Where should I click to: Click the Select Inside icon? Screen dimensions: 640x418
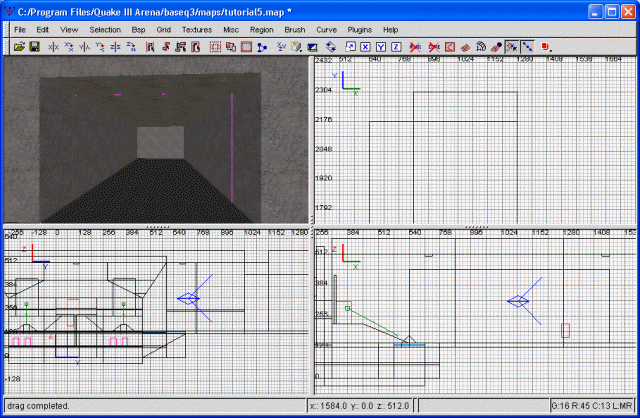(x=196, y=47)
